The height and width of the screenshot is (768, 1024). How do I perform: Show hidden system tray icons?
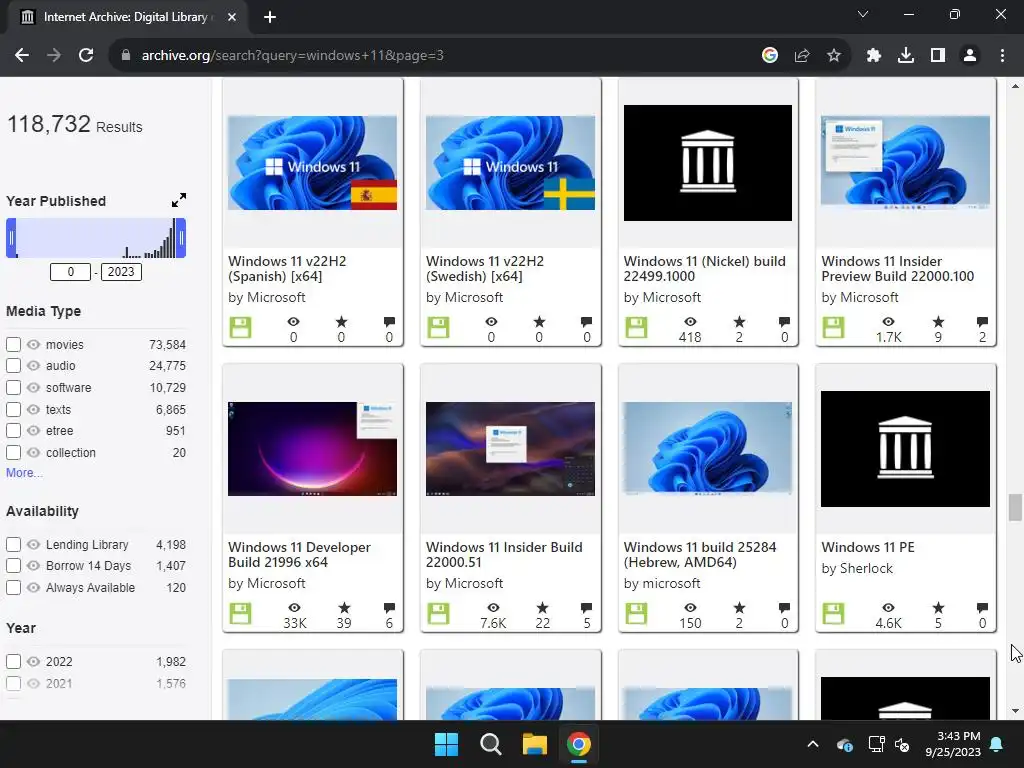[813, 744]
